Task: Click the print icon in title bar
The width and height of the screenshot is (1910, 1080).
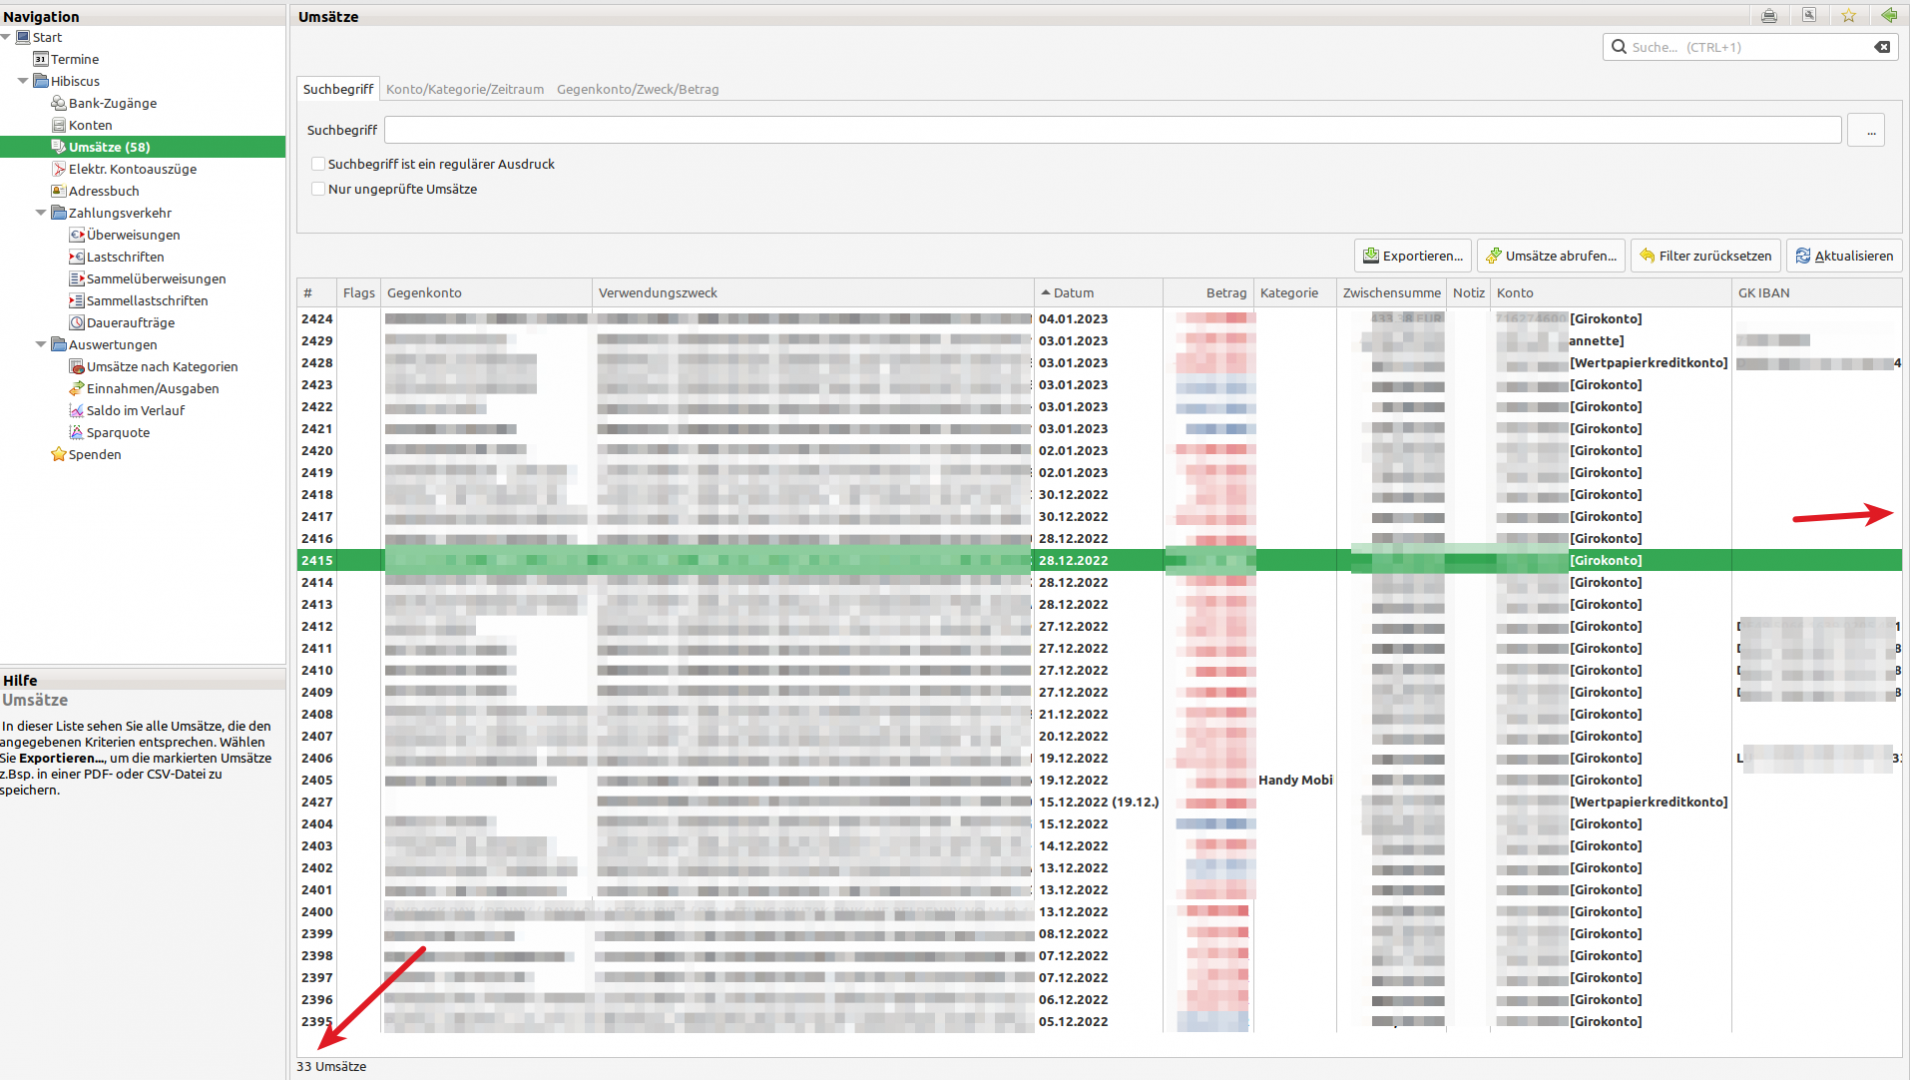Action: (x=1769, y=16)
